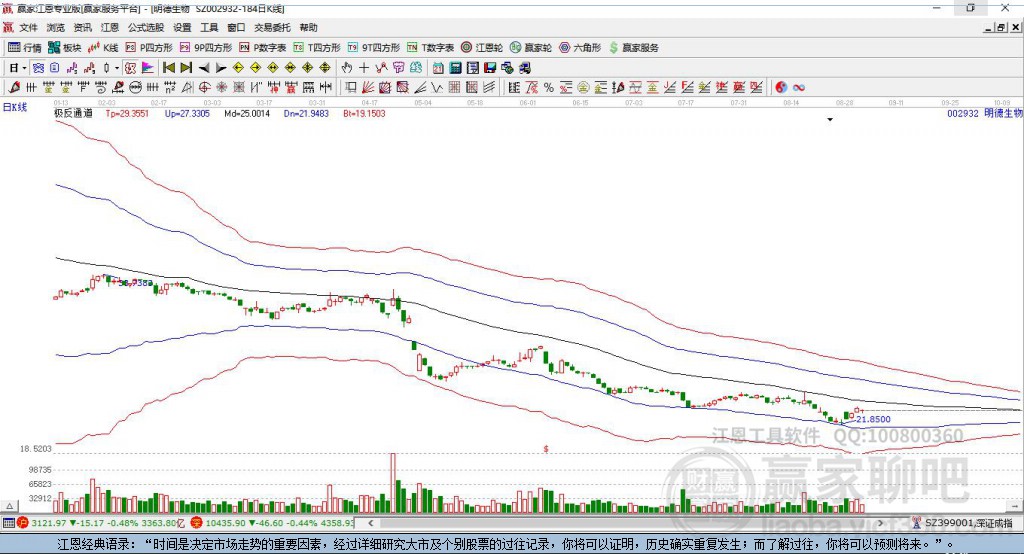The height and width of the screenshot is (554, 1024).
Task: Select the crosshair cursor tool
Action: (x=364, y=68)
